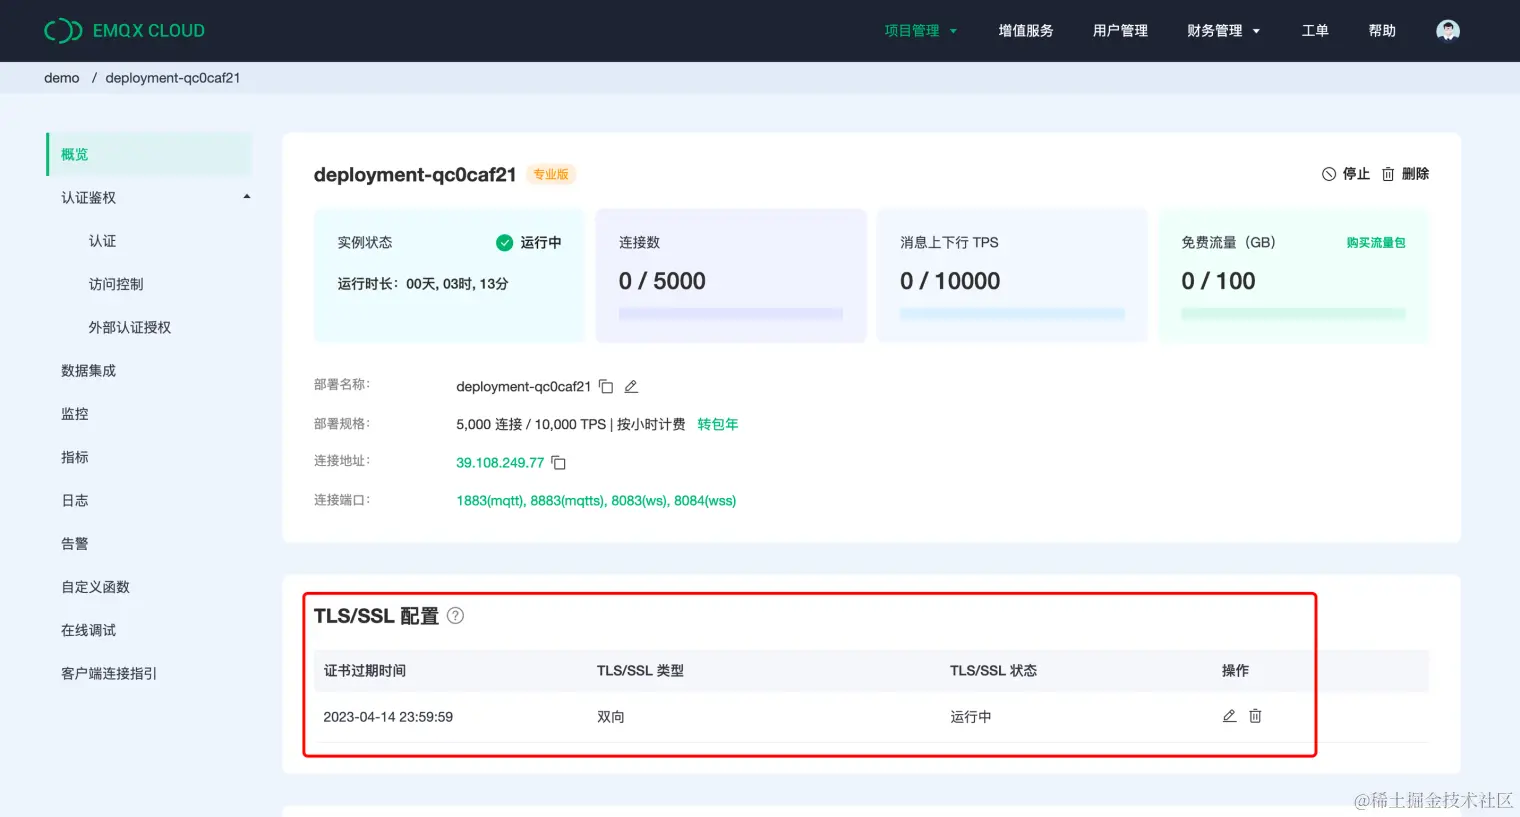Click the connections progress bar under 0/5000
The image size is (1520, 817).
(x=730, y=313)
